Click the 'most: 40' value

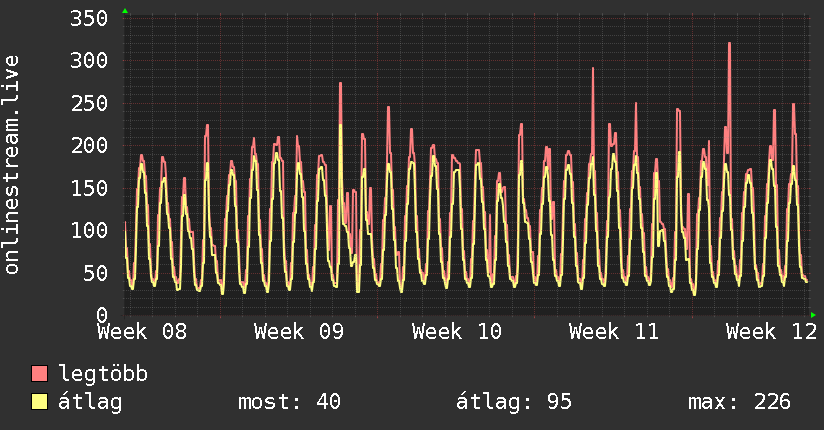(290, 402)
